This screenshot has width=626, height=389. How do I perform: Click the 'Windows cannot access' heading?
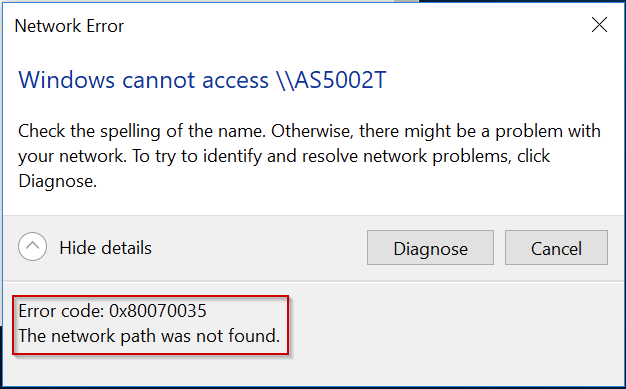[144, 80]
